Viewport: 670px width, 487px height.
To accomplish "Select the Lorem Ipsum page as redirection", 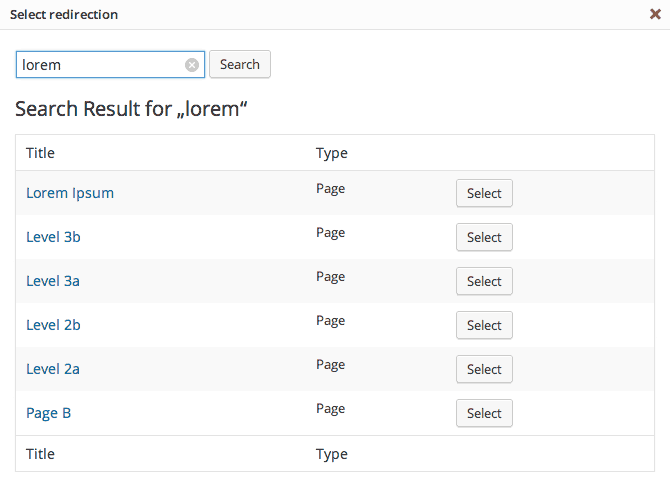I will [484, 193].
